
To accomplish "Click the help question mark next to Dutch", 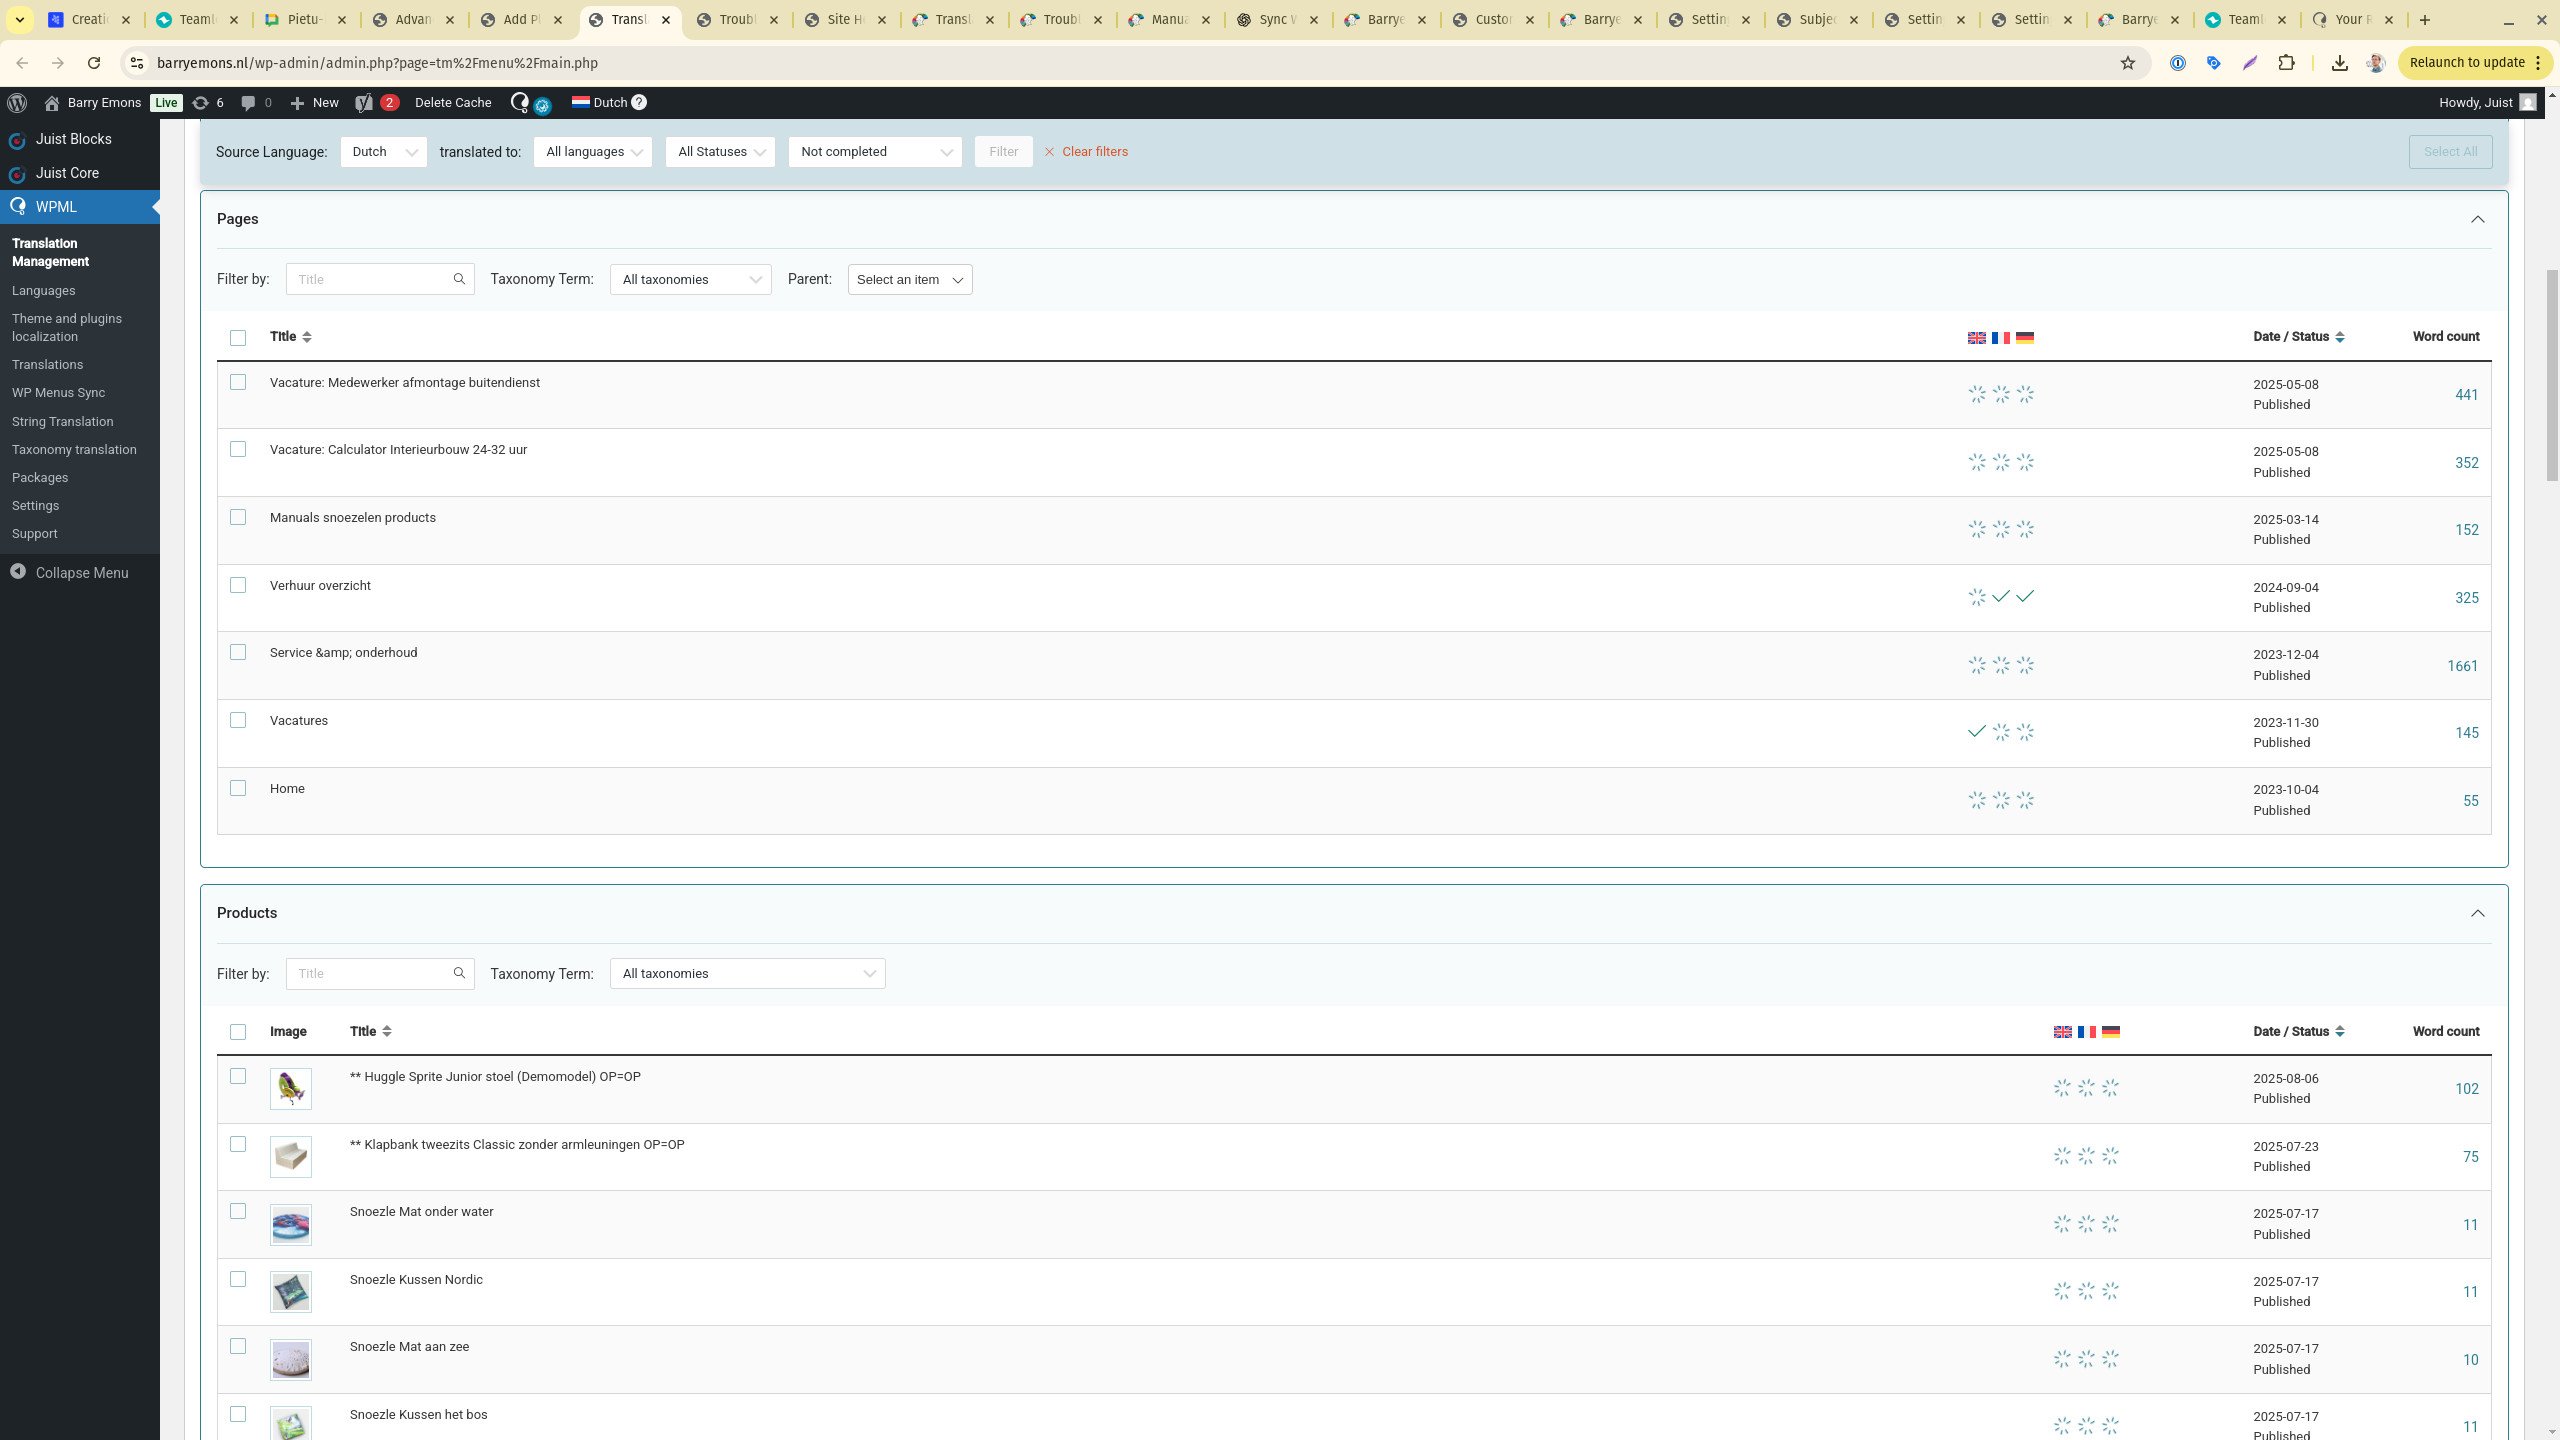I will (639, 102).
